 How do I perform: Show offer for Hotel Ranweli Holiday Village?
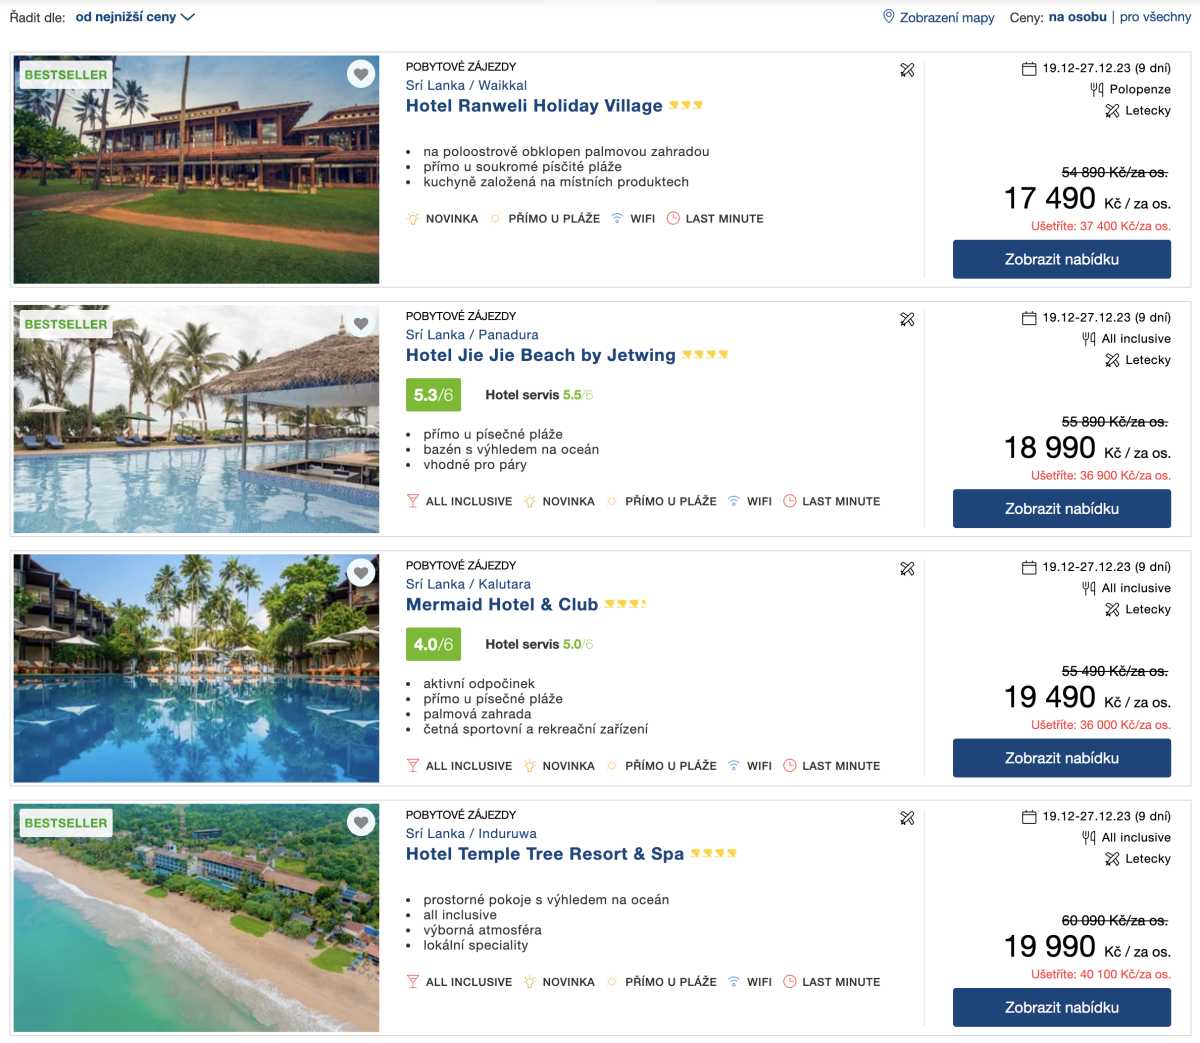coord(1061,259)
